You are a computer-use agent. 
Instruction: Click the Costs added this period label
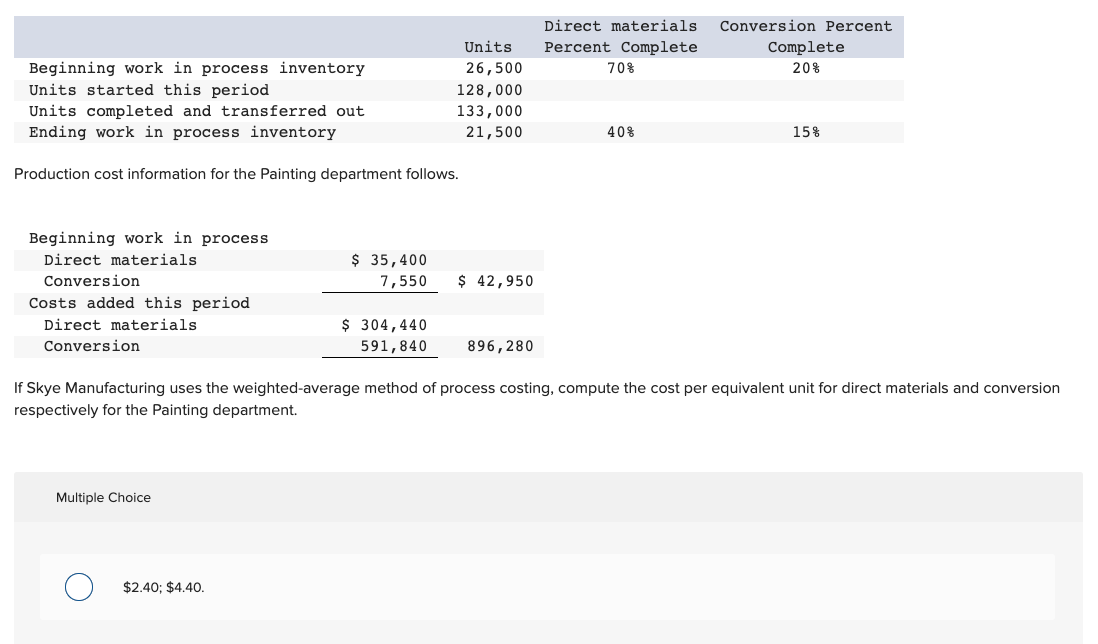[139, 303]
